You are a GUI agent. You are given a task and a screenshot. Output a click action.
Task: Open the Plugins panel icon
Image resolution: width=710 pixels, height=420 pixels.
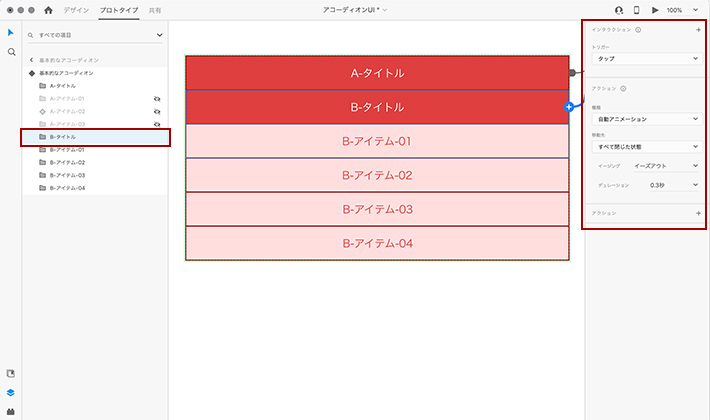pos(11,411)
